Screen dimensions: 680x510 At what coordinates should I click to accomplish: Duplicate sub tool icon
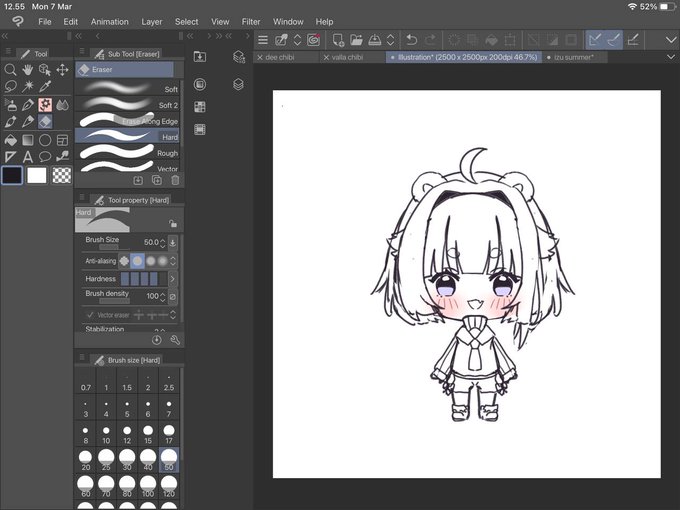(x=157, y=180)
